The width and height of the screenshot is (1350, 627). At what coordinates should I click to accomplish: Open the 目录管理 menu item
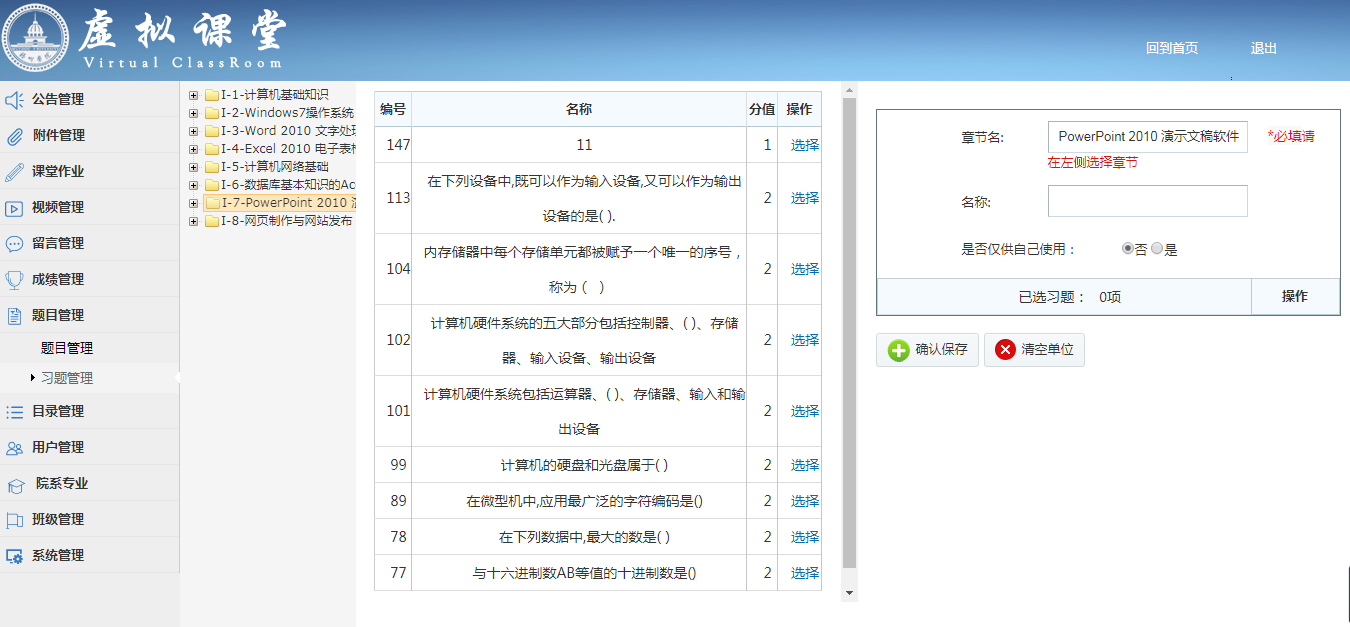click(x=58, y=411)
